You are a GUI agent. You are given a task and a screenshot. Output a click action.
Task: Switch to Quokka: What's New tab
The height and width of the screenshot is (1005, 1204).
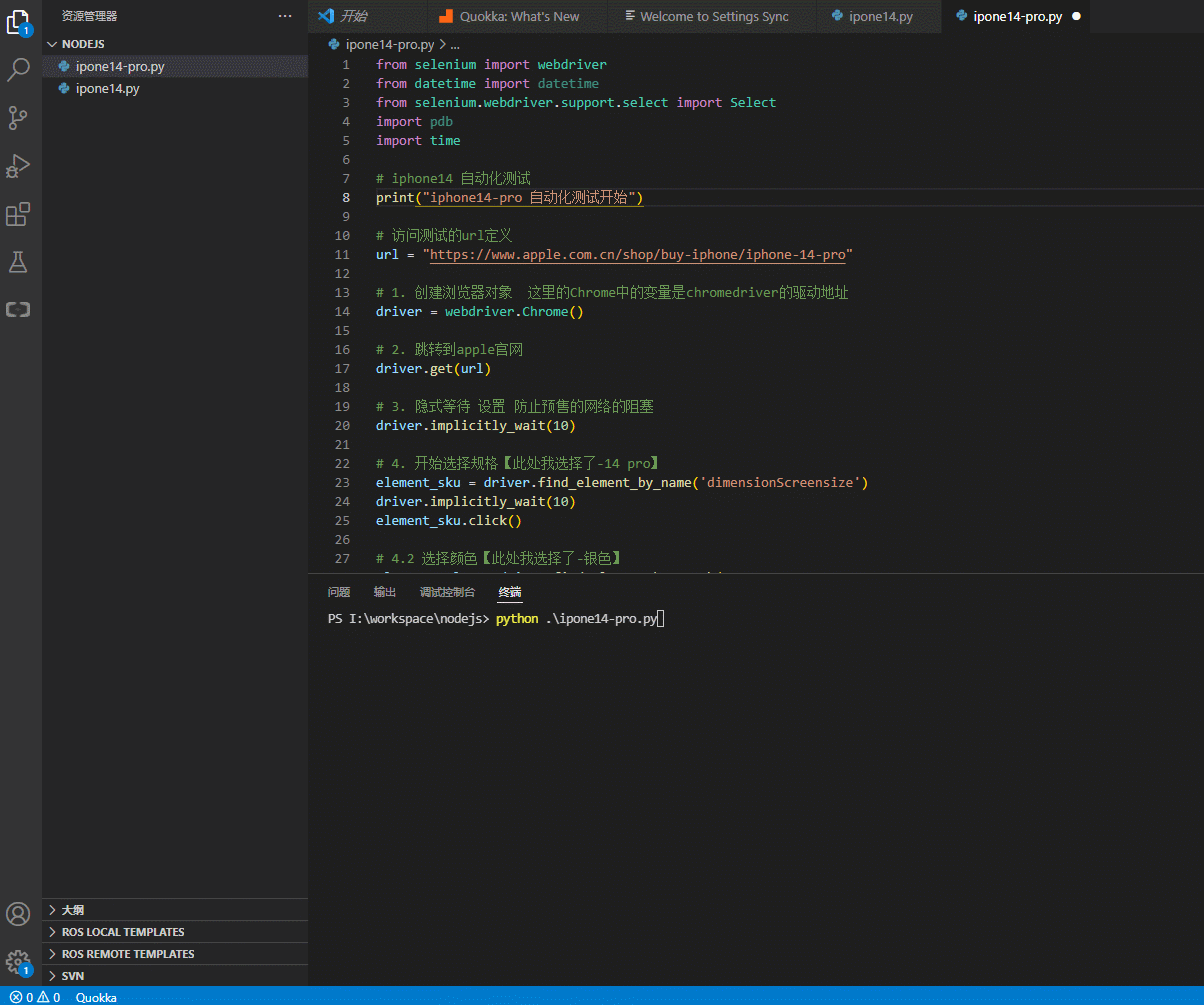pyautogui.click(x=519, y=16)
